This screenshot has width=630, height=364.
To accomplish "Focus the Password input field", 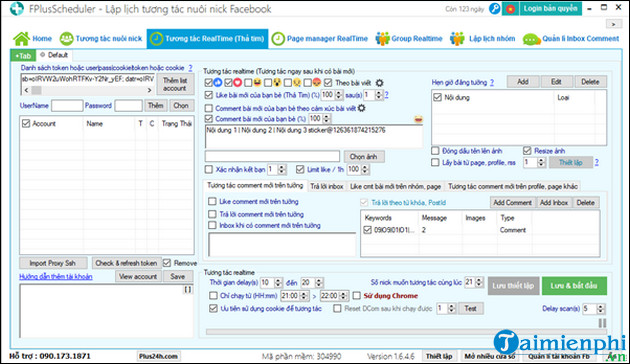I will tap(128, 106).
